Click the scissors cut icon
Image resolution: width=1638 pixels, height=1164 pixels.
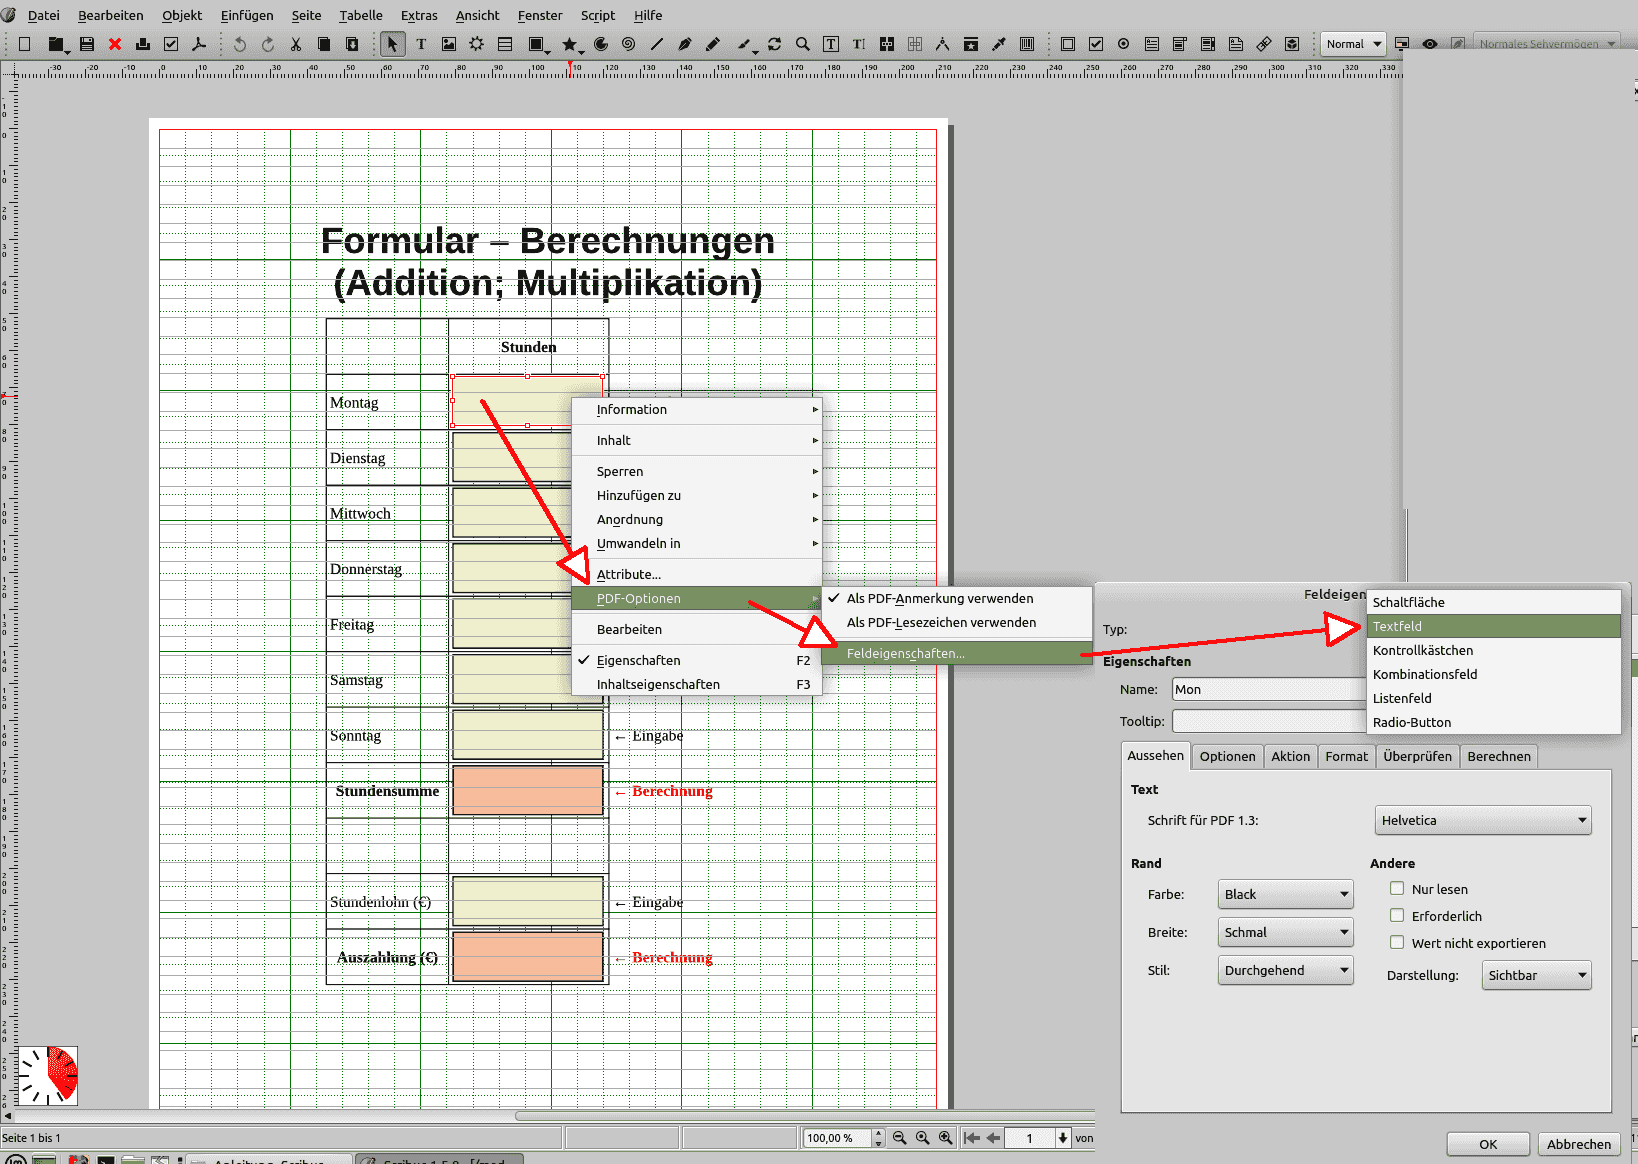click(296, 44)
